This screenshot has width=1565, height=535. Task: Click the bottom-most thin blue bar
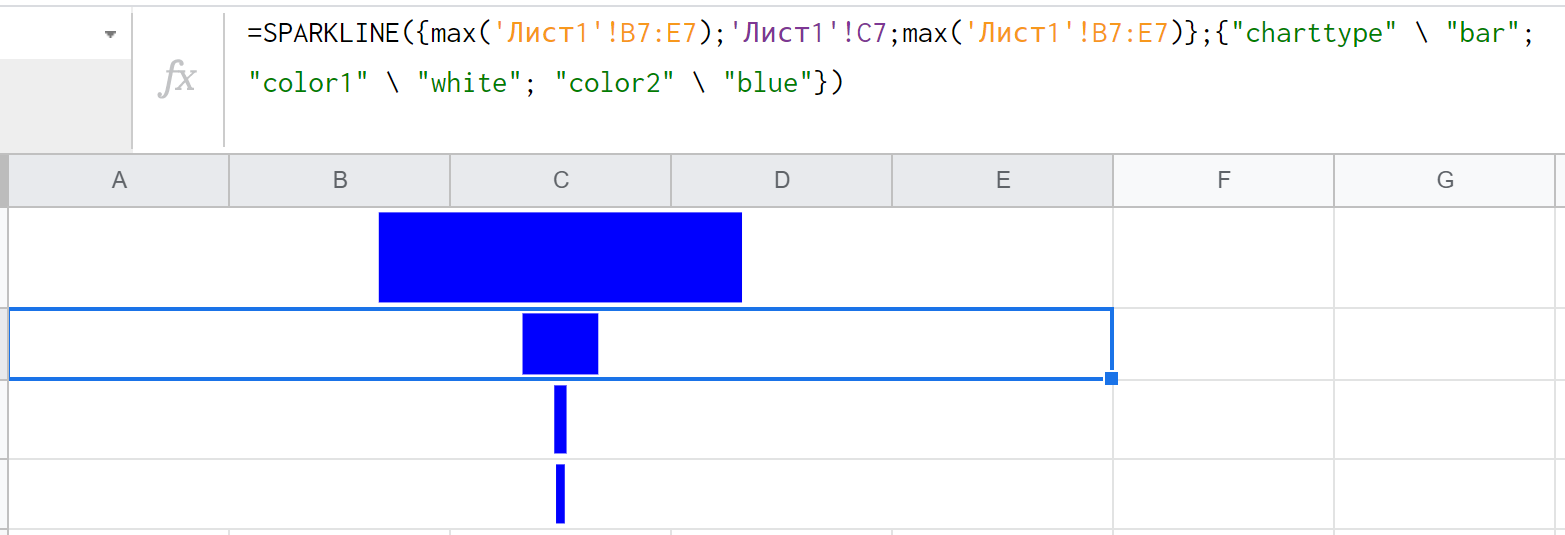tap(560, 493)
